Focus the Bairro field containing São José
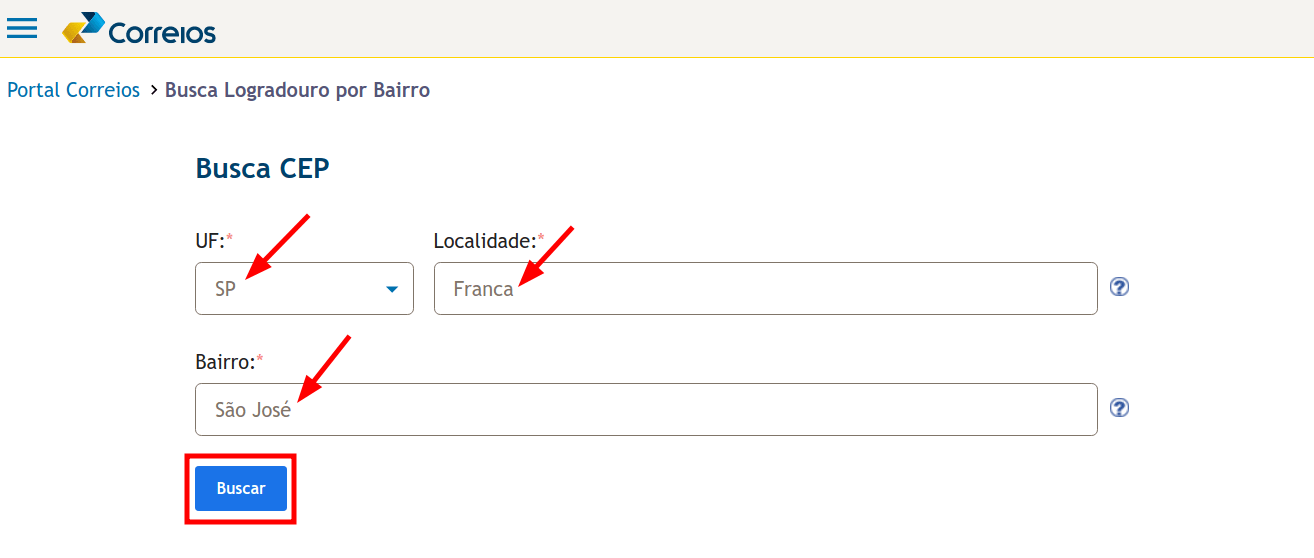Image resolution: width=1314 pixels, height=558 pixels. (x=645, y=410)
